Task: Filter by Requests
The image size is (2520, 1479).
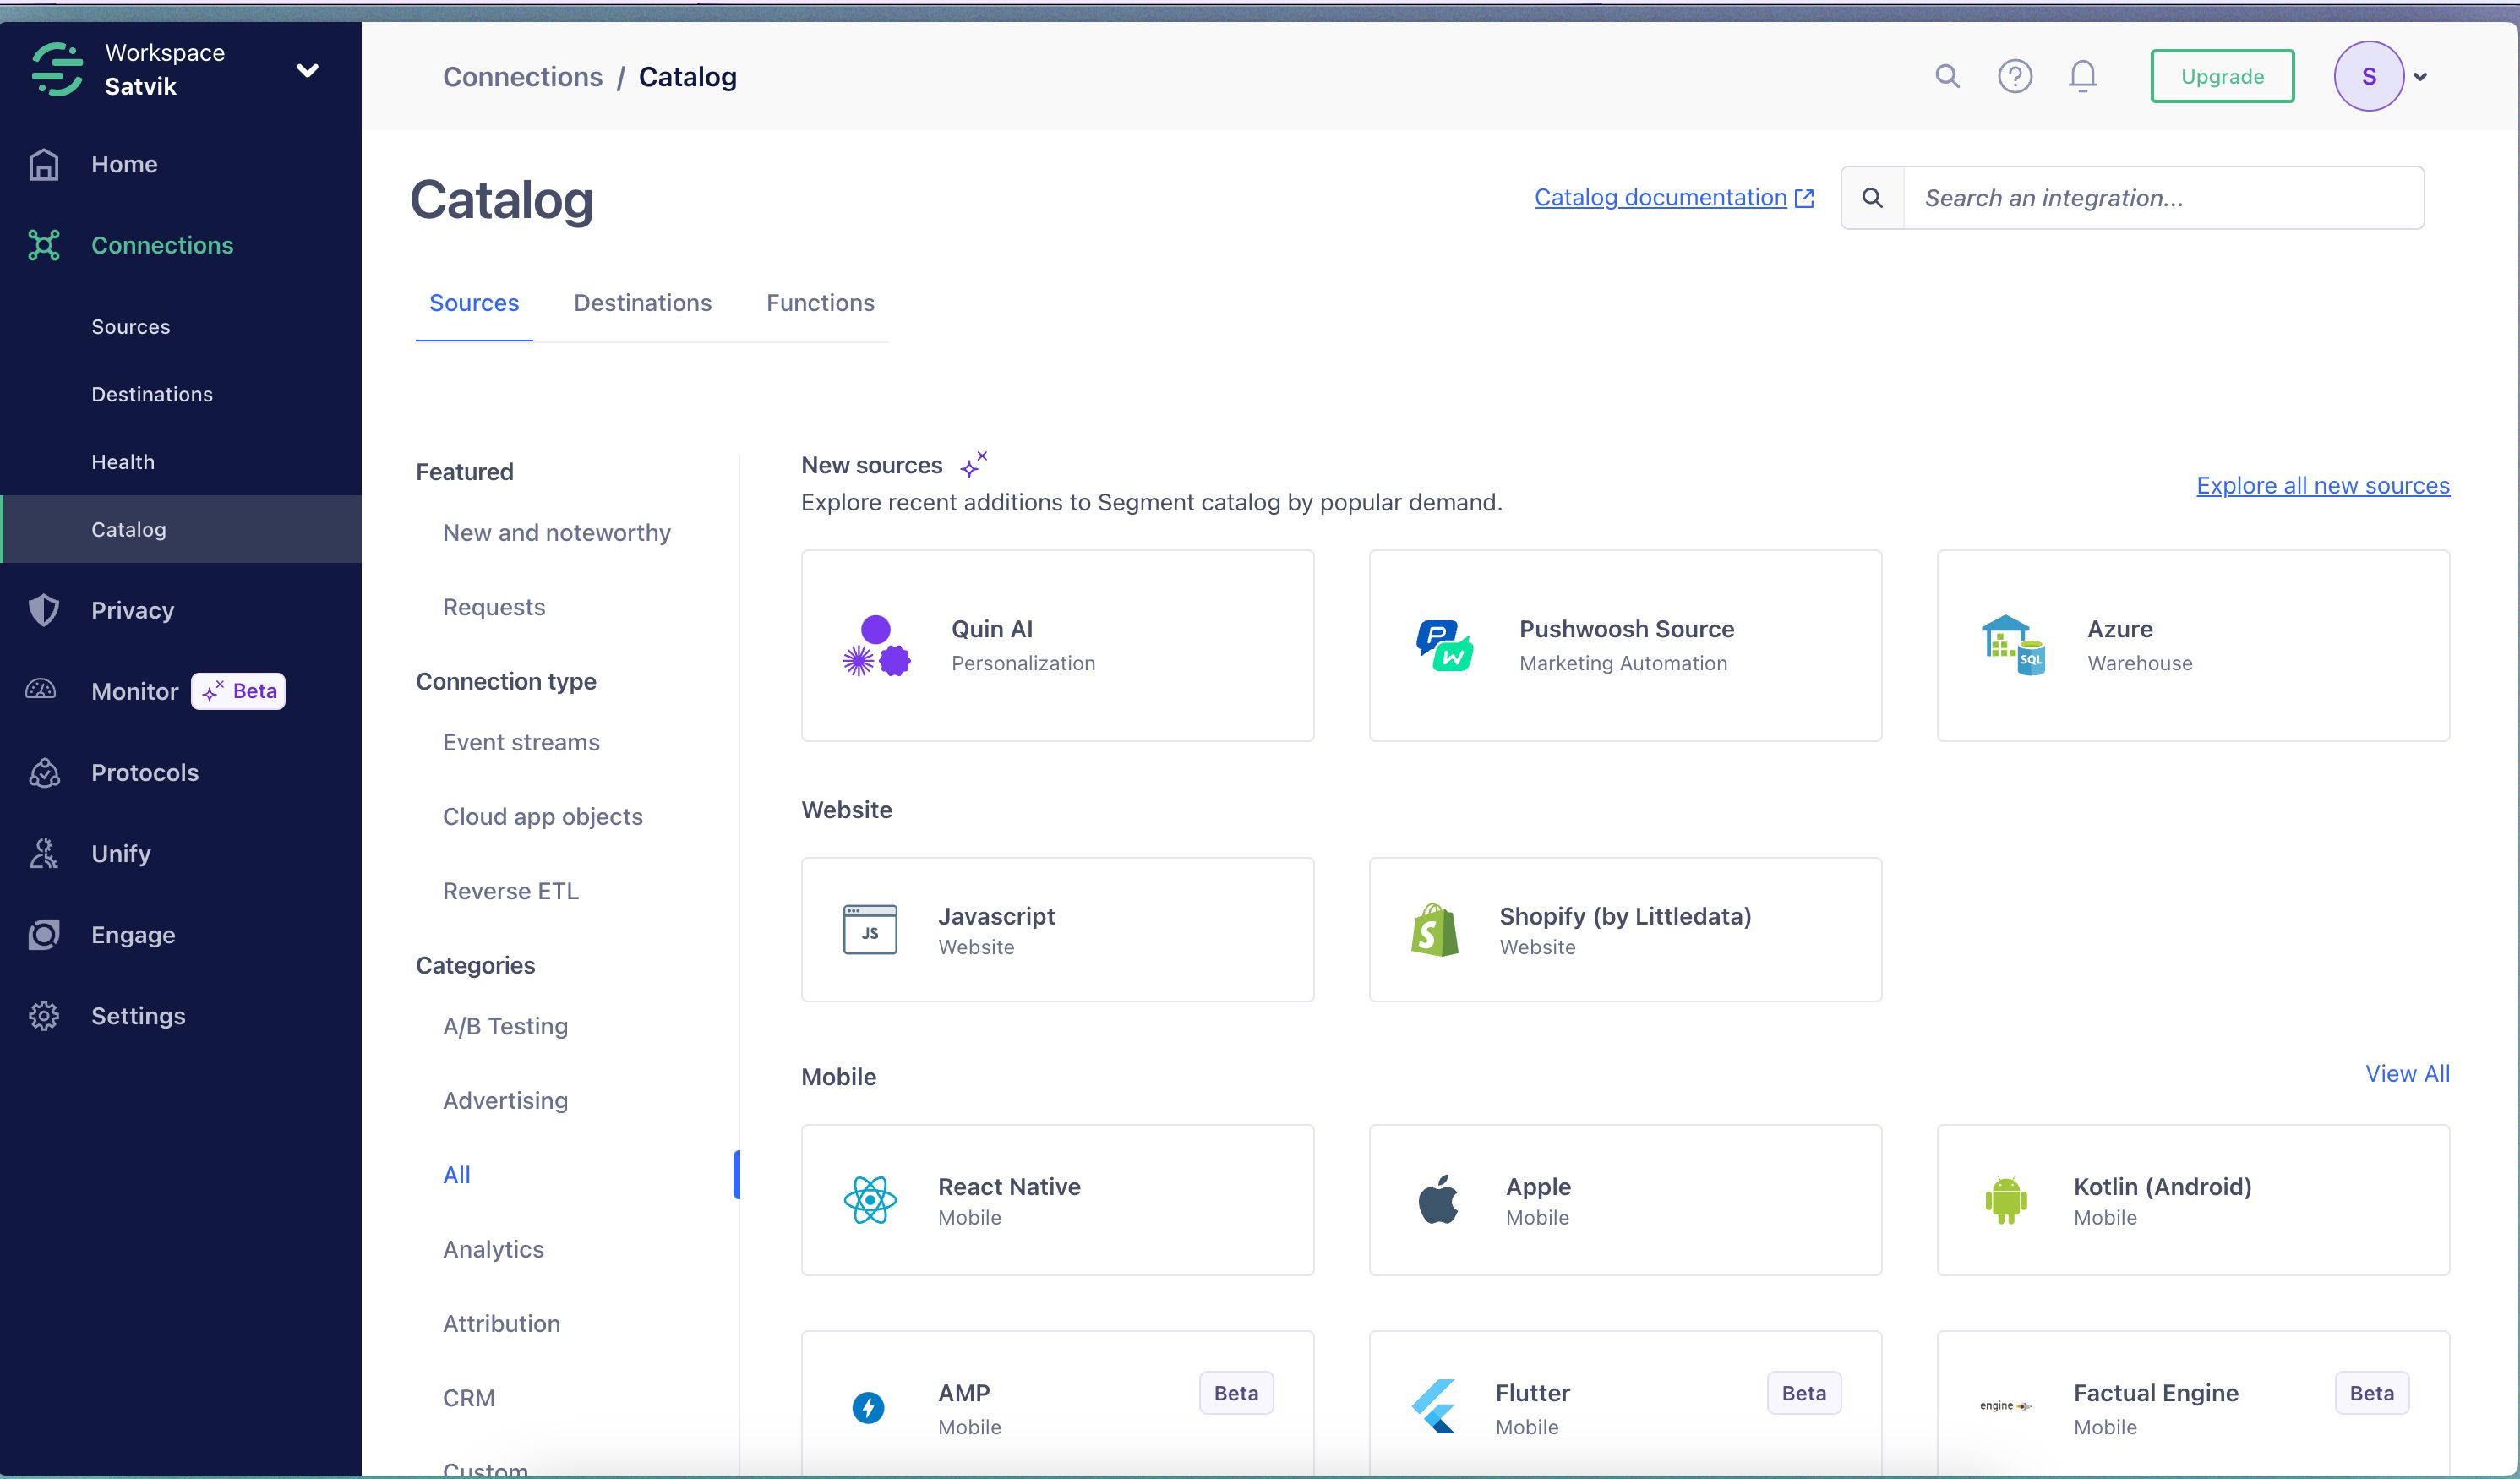Action: (x=494, y=608)
